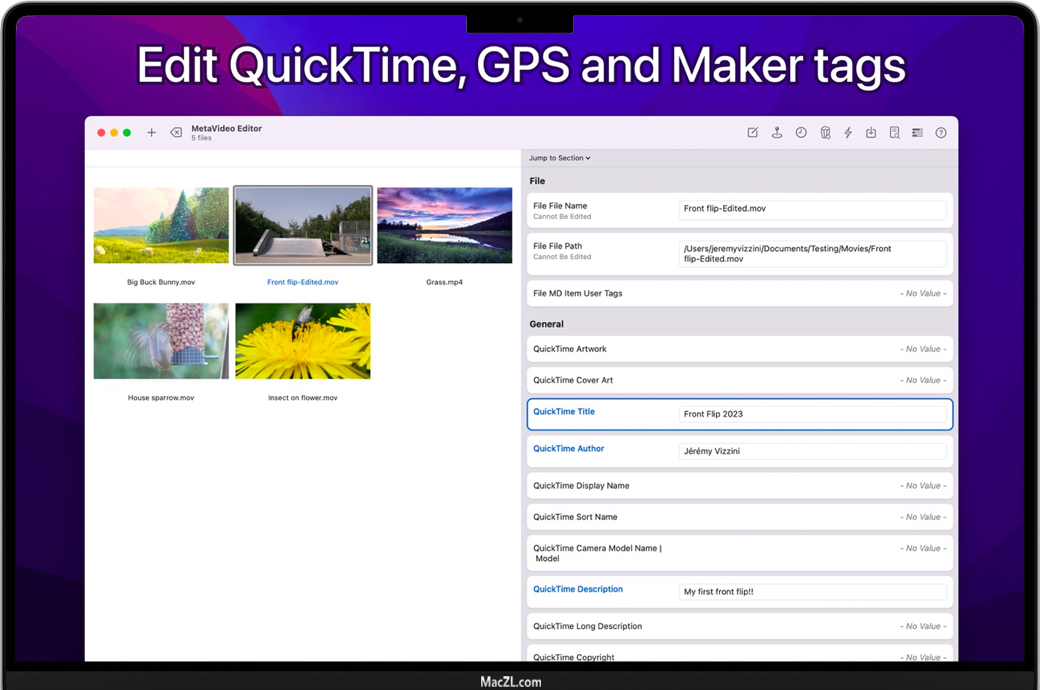Image resolution: width=1040 pixels, height=690 pixels.
Task: Select the House sparrow.mov thumbnail
Action: (x=161, y=342)
